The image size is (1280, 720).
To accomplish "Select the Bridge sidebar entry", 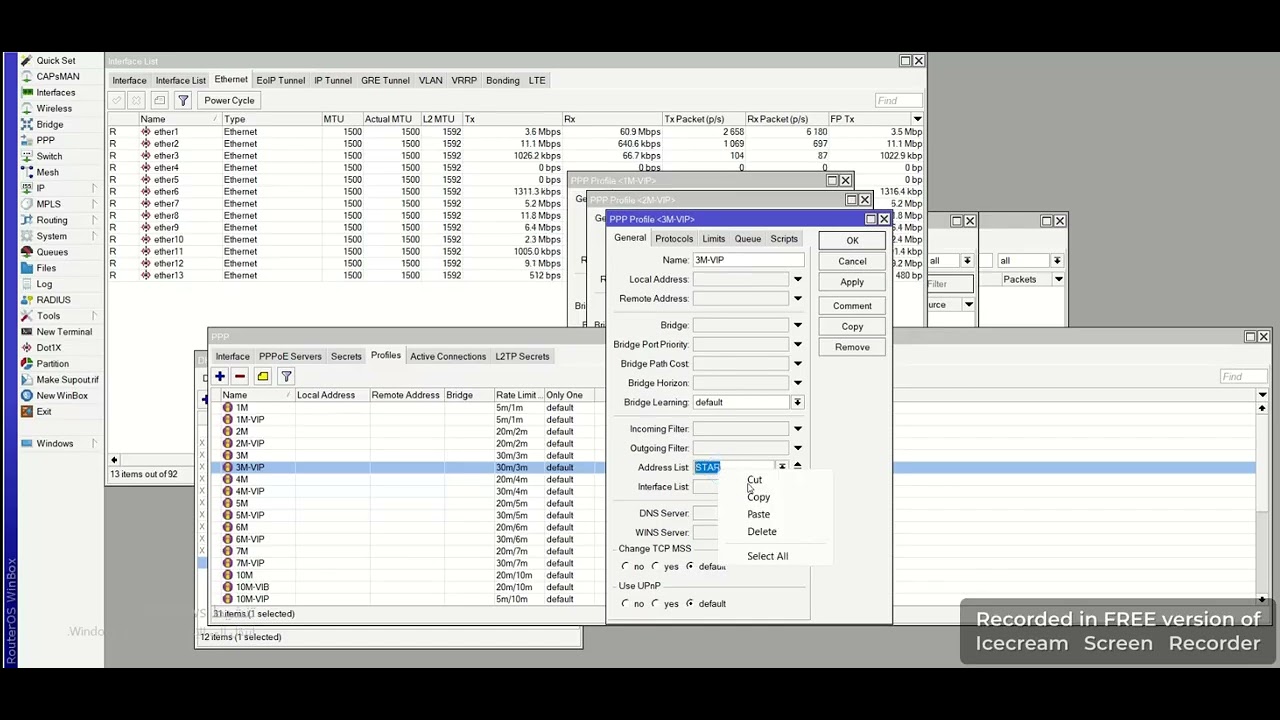I will 49,124.
